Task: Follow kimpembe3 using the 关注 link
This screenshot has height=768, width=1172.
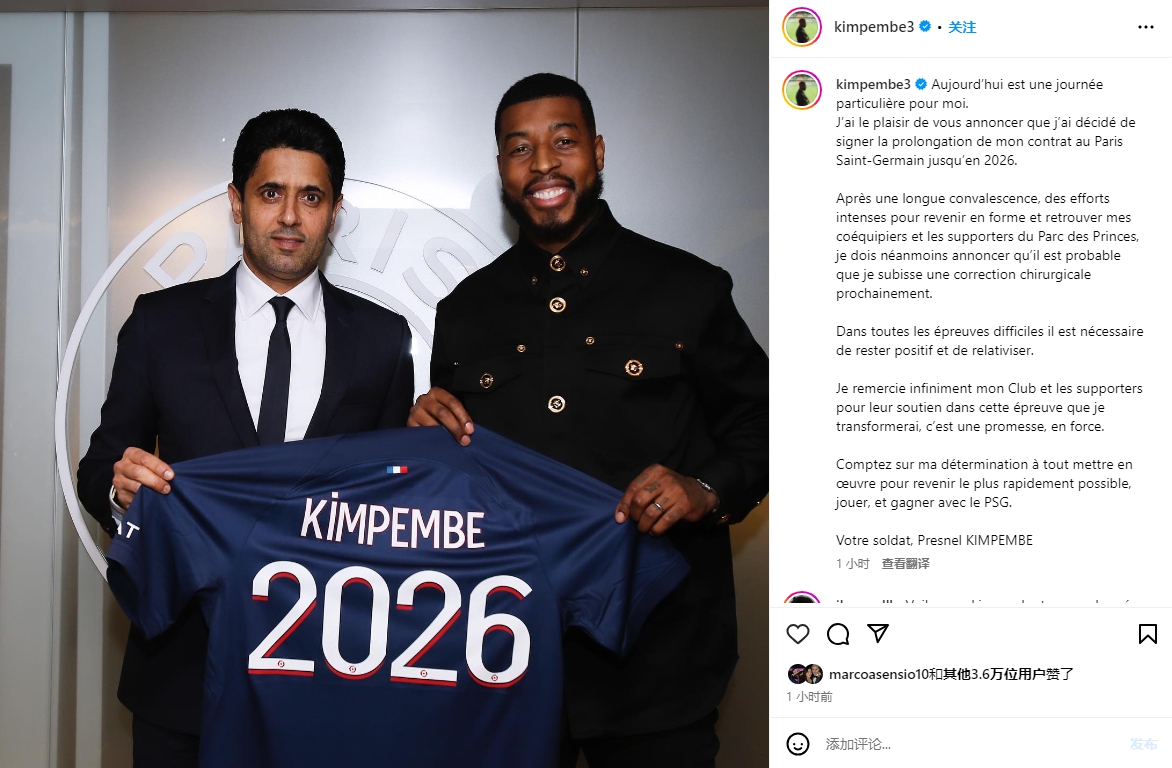Action: click(962, 27)
